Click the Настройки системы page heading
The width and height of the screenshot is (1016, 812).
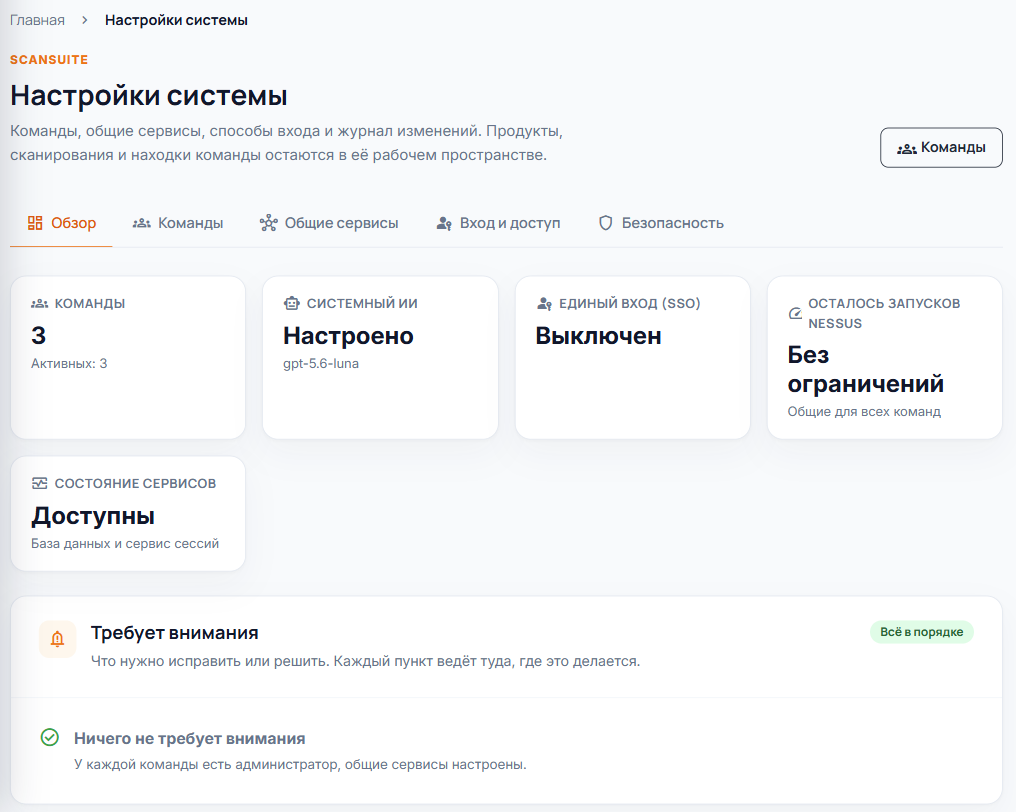(x=148, y=95)
